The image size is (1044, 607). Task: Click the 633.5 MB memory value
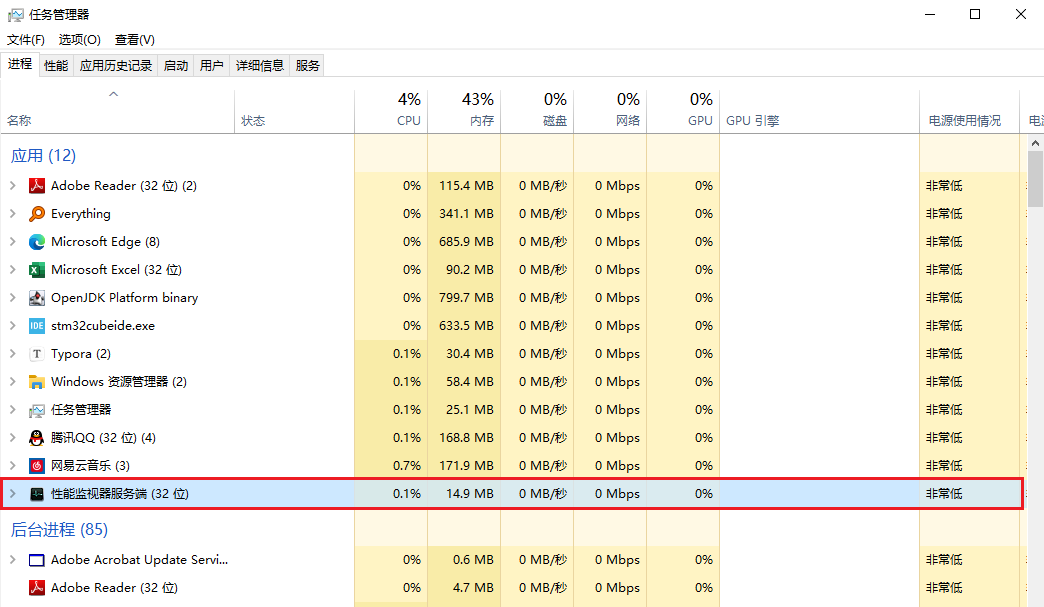pyautogui.click(x=466, y=325)
